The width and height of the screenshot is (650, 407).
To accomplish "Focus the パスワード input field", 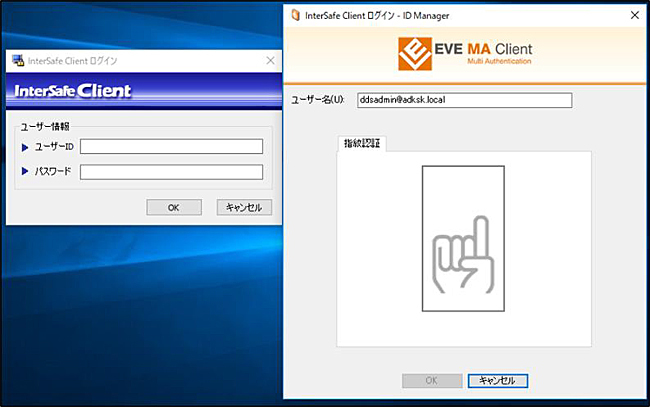I will click(x=171, y=171).
